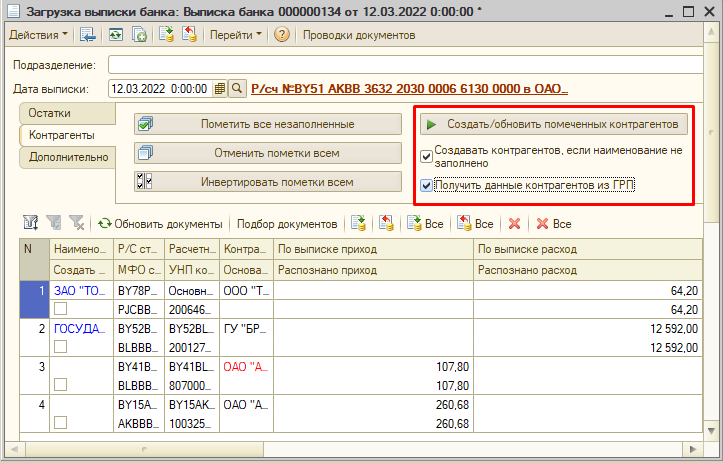Expand the Перейти dropdown menu

click(x=235, y=35)
